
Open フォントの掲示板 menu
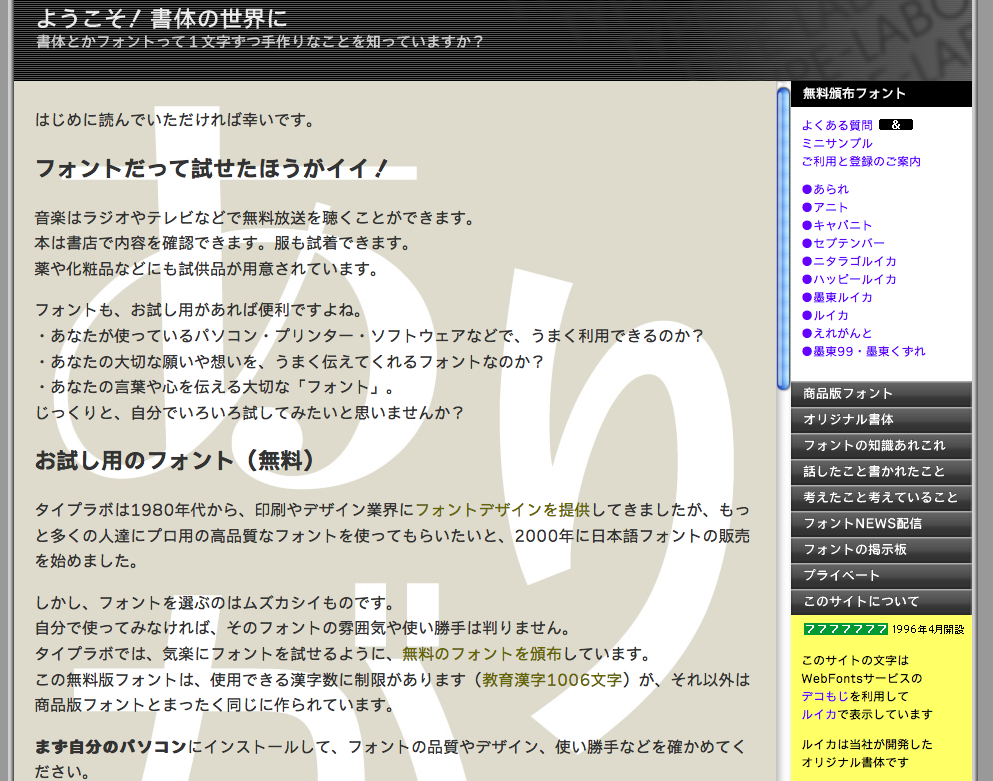point(881,550)
